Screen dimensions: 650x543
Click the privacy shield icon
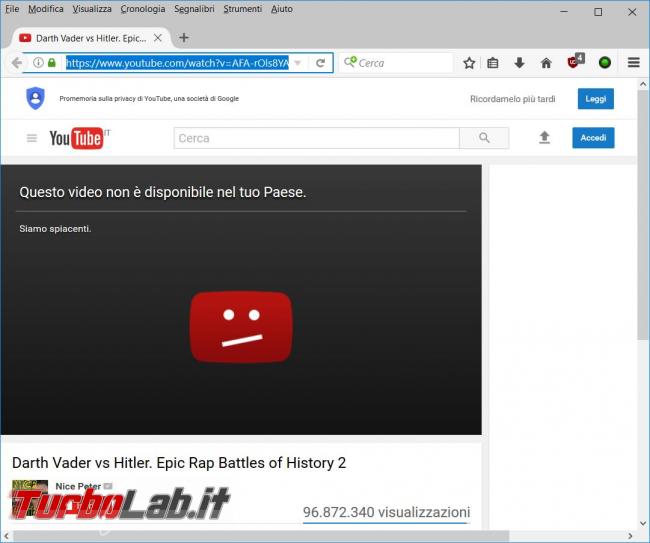(36, 98)
